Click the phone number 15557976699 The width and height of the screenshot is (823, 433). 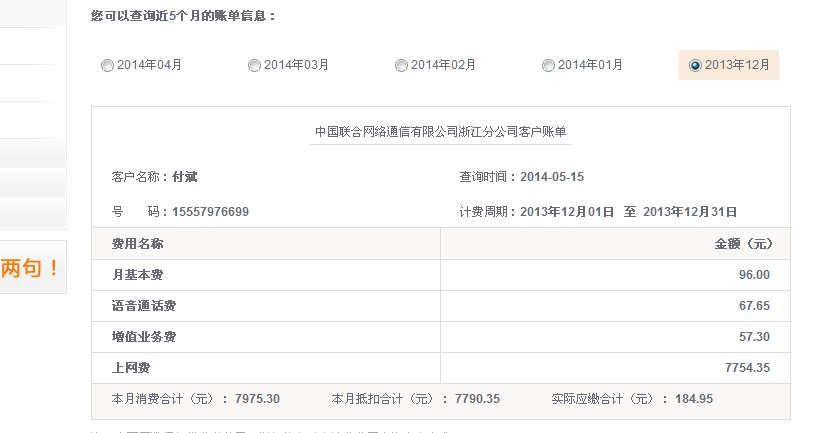pos(210,212)
